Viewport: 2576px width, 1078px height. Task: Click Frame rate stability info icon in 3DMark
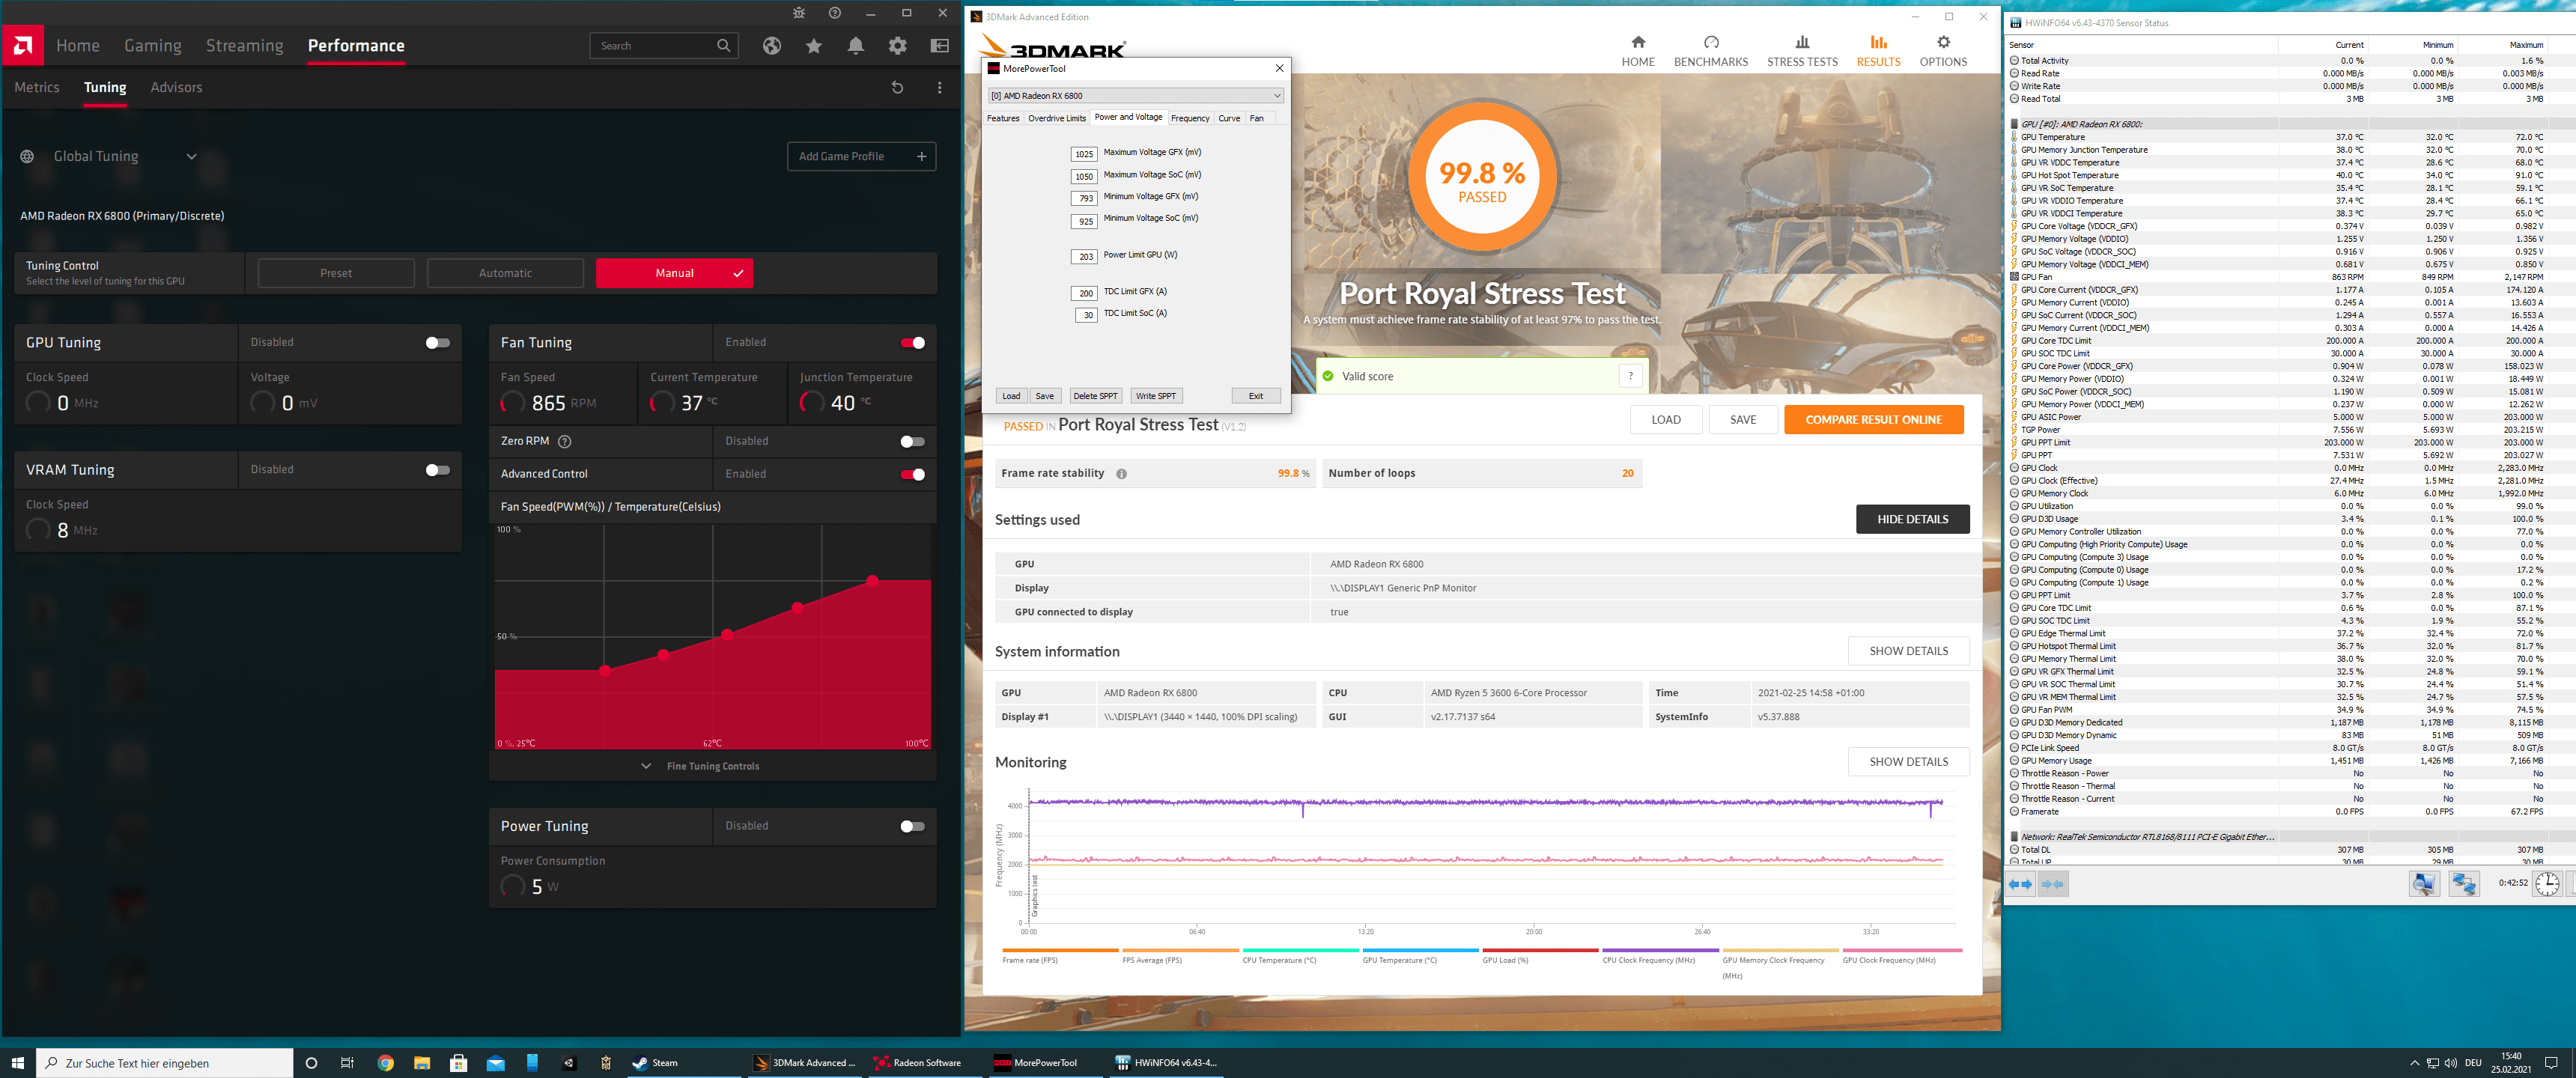(1121, 474)
